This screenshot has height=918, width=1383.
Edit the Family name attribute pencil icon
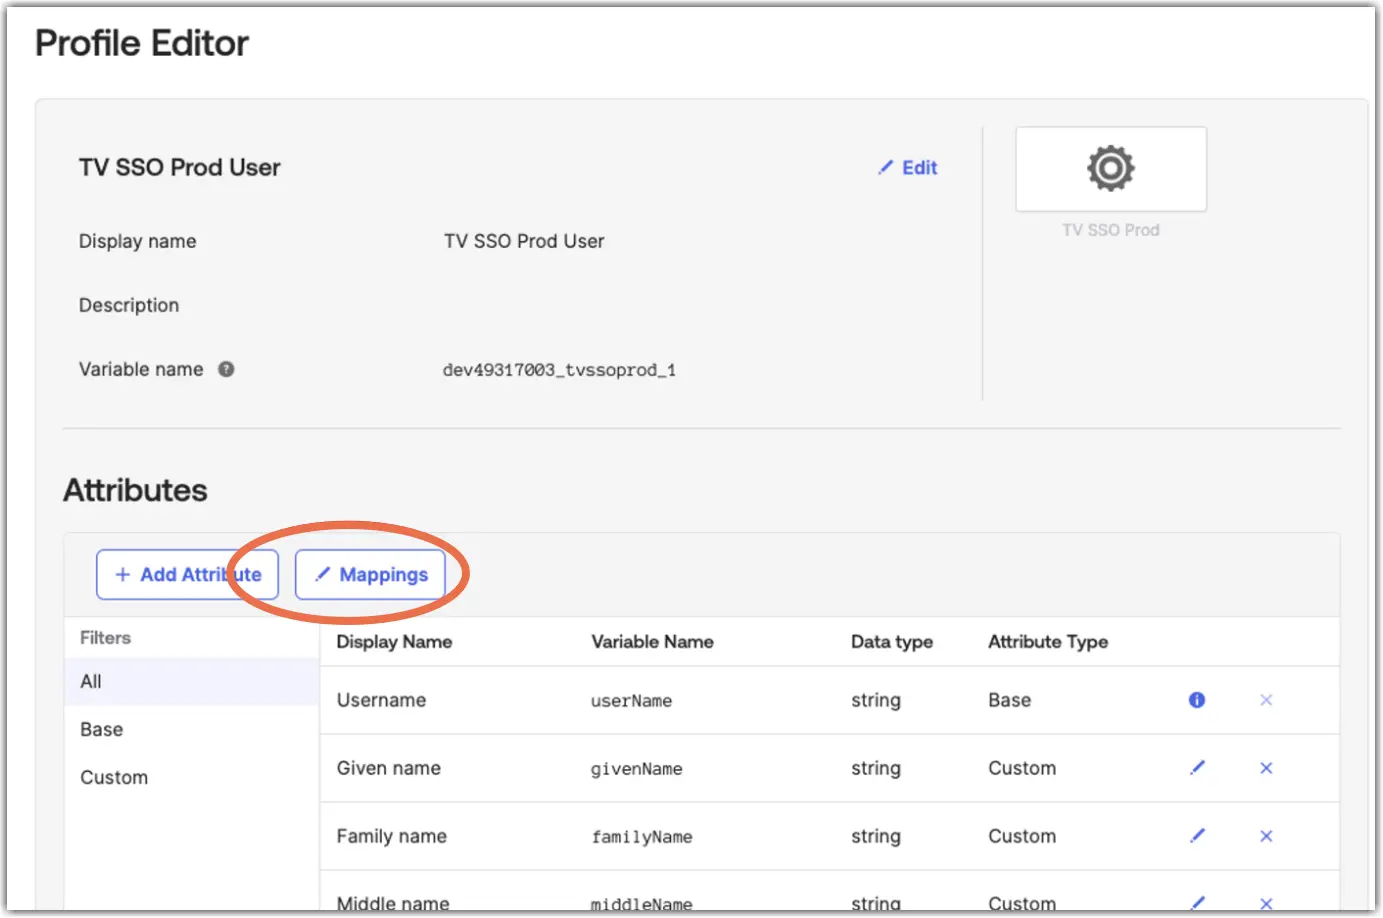1197,836
